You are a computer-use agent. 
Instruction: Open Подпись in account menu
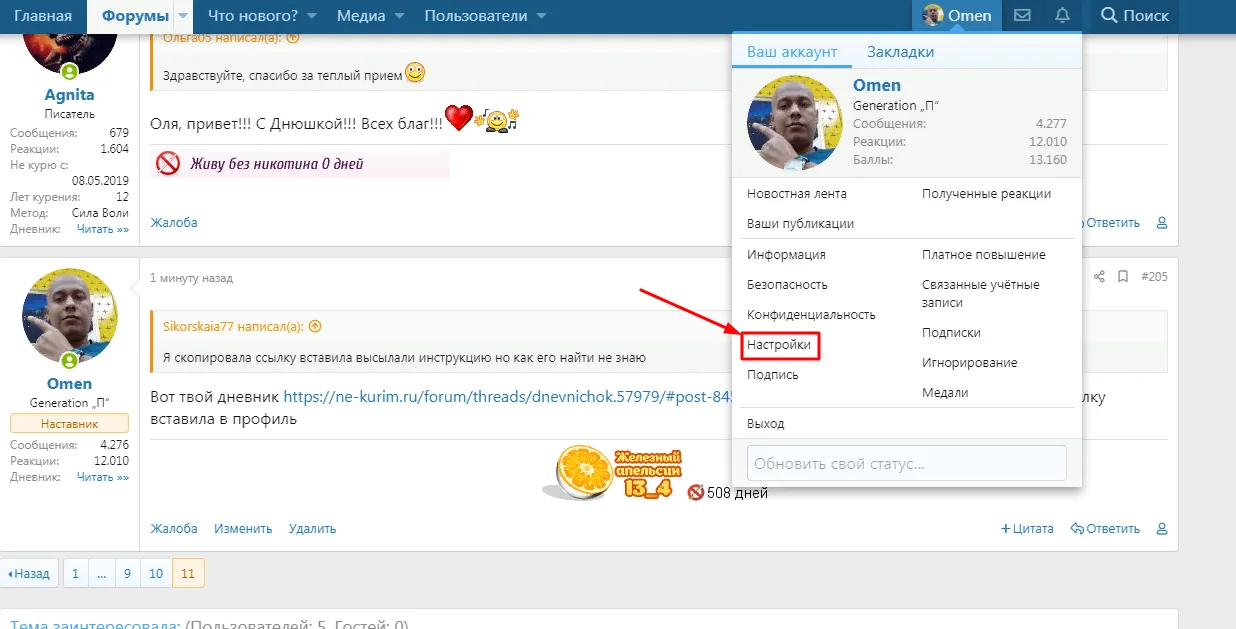pyautogui.click(x=773, y=375)
